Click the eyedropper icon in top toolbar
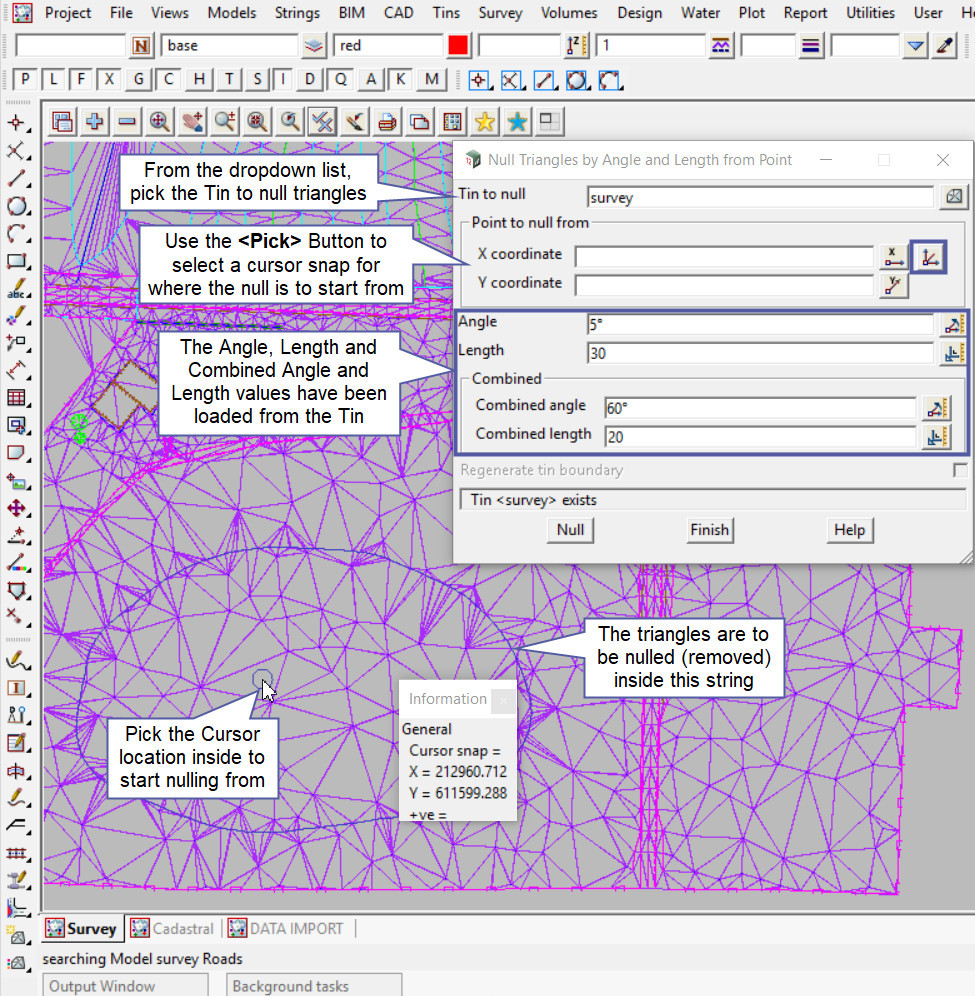 click(x=944, y=46)
